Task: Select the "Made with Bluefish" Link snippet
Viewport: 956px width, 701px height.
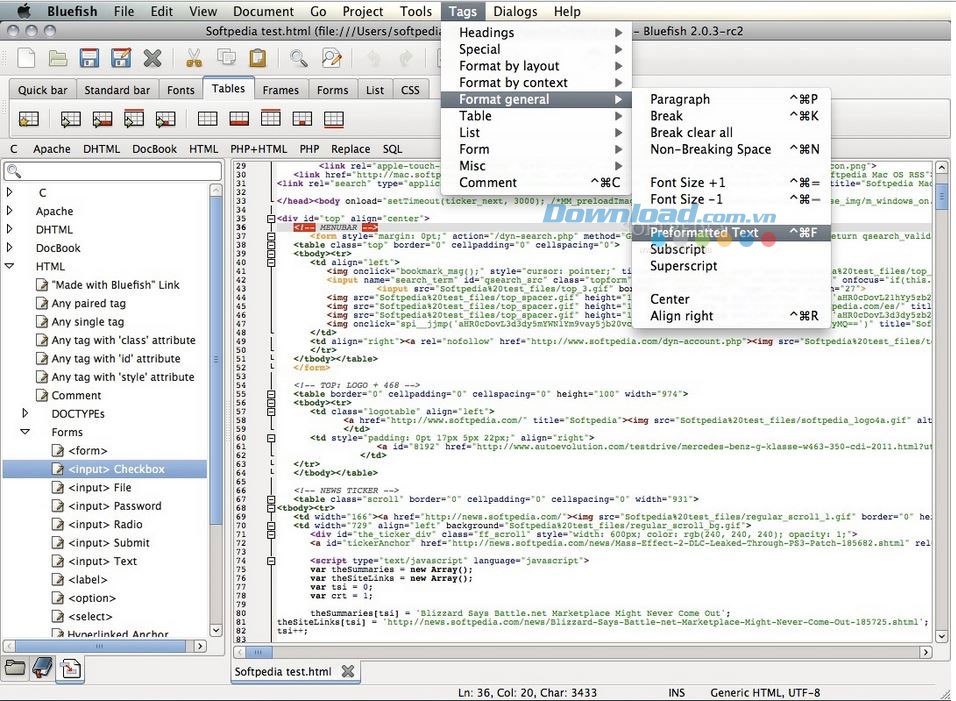Action: (115, 285)
